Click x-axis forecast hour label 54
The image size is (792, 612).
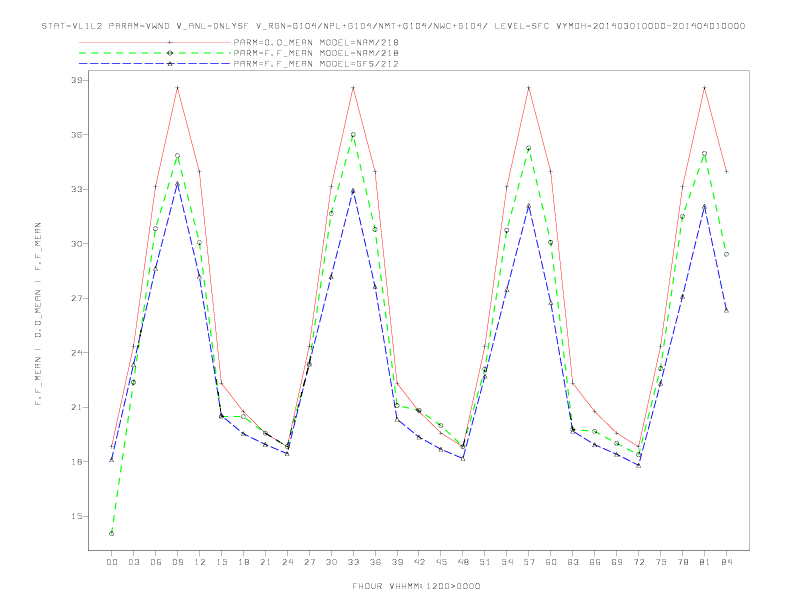pyautogui.click(x=507, y=562)
